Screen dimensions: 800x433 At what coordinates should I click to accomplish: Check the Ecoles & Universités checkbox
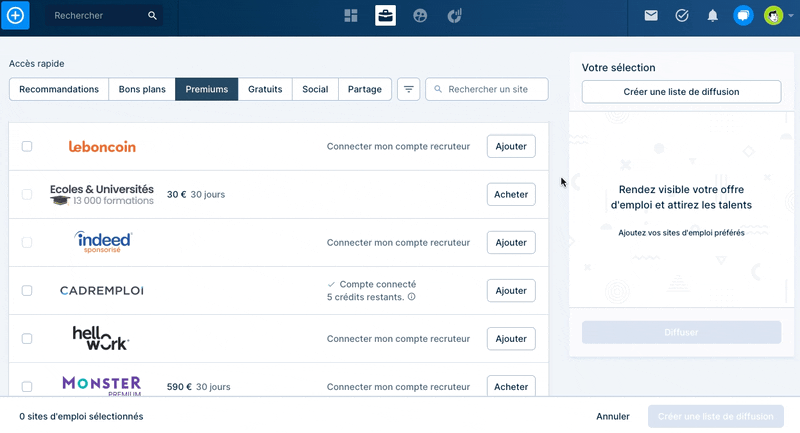(27, 194)
